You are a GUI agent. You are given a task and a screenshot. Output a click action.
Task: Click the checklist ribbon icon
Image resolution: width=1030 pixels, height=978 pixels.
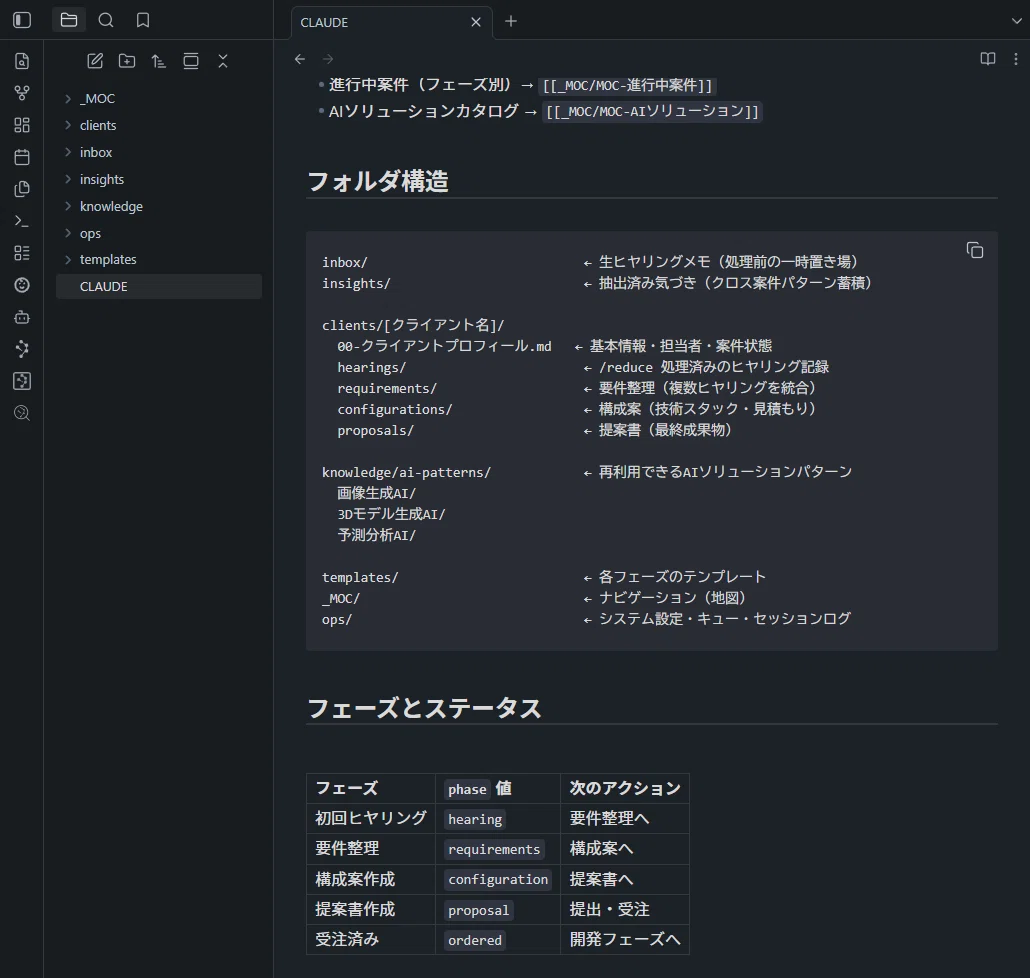pyautogui.click(x=22, y=253)
